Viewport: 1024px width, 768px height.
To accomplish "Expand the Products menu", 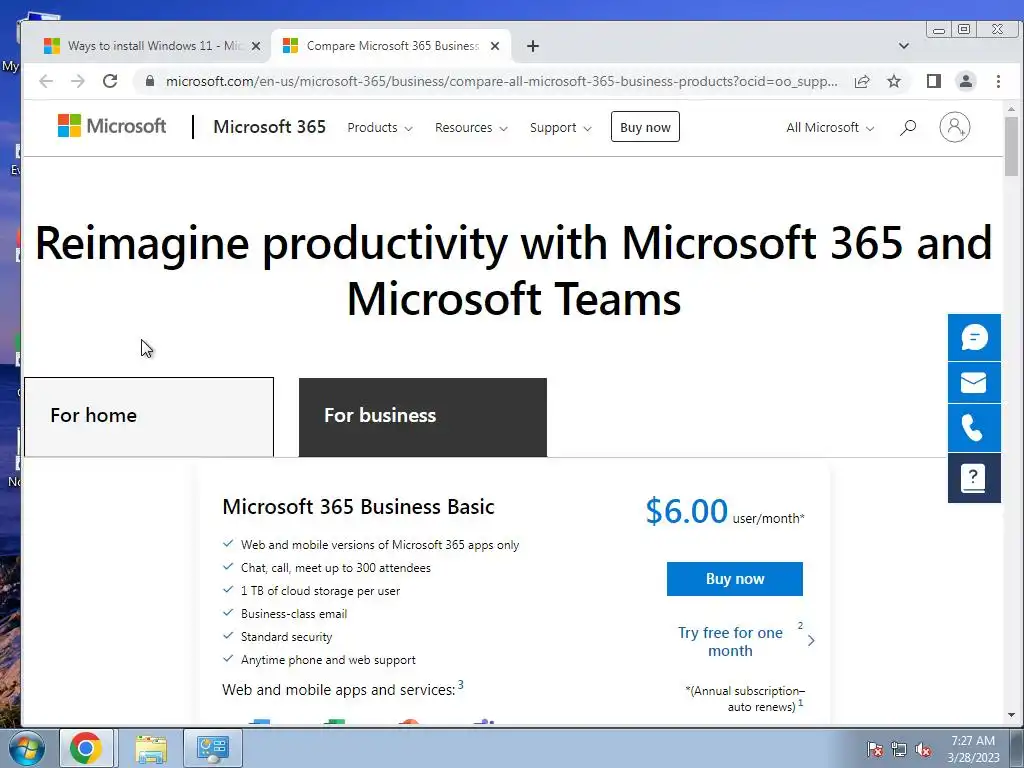I will tap(379, 128).
